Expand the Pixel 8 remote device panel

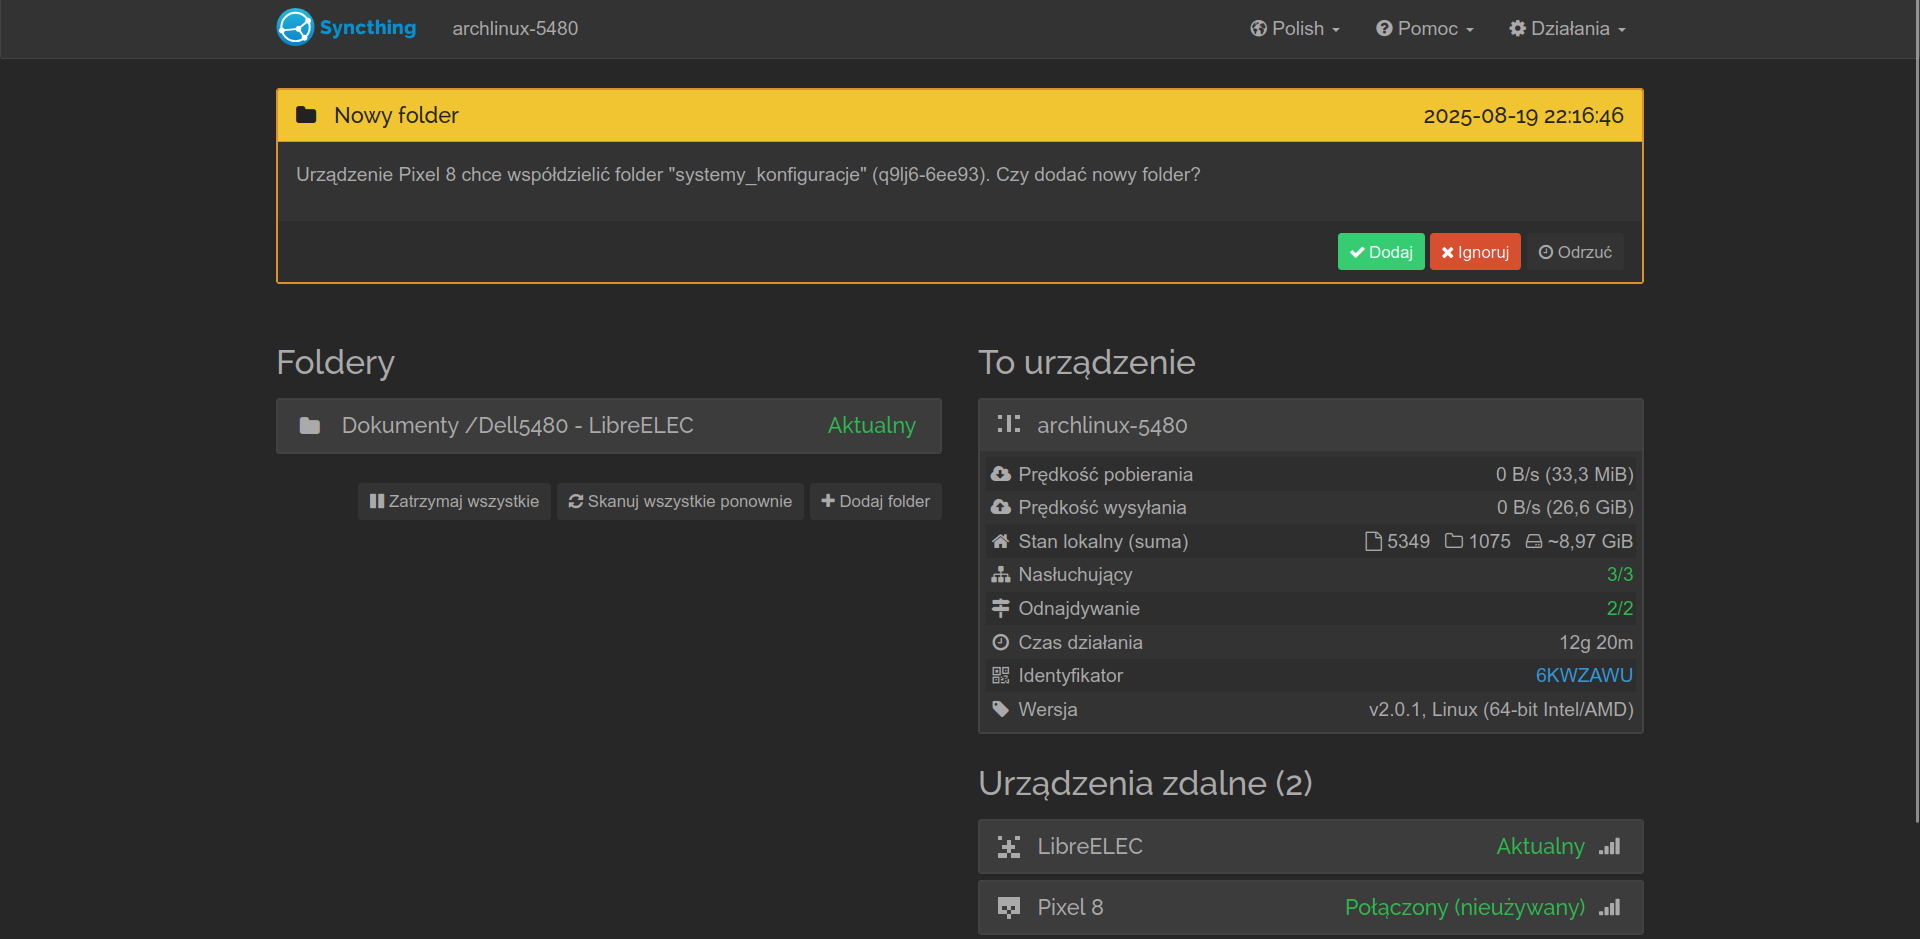(1070, 908)
